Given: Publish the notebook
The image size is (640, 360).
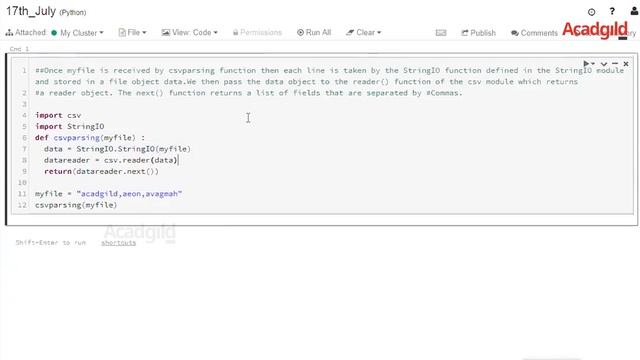Looking at the screenshot, I should pyautogui.click(x=478, y=33).
